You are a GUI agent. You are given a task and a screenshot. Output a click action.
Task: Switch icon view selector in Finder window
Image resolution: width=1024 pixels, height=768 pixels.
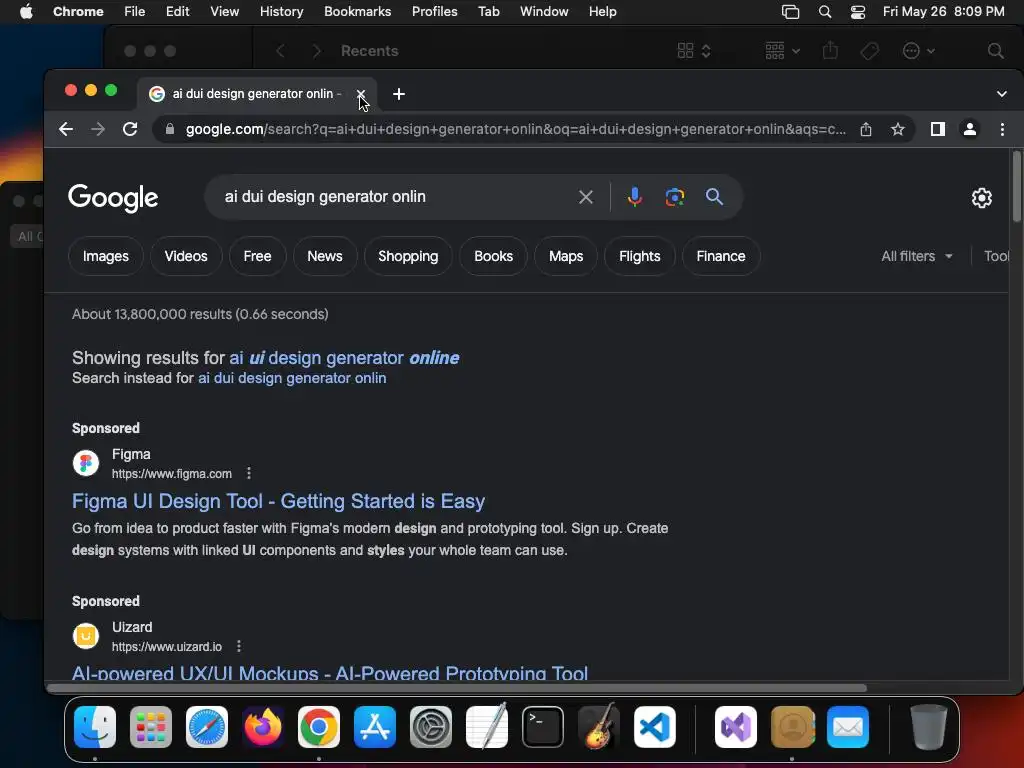pos(694,50)
